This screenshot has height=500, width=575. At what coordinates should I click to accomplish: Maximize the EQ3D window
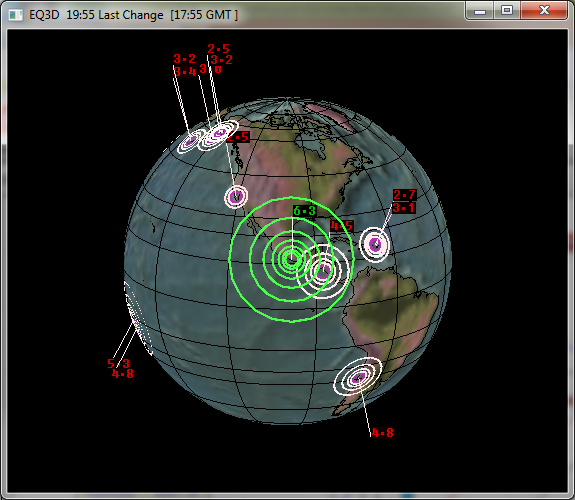click(507, 11)
